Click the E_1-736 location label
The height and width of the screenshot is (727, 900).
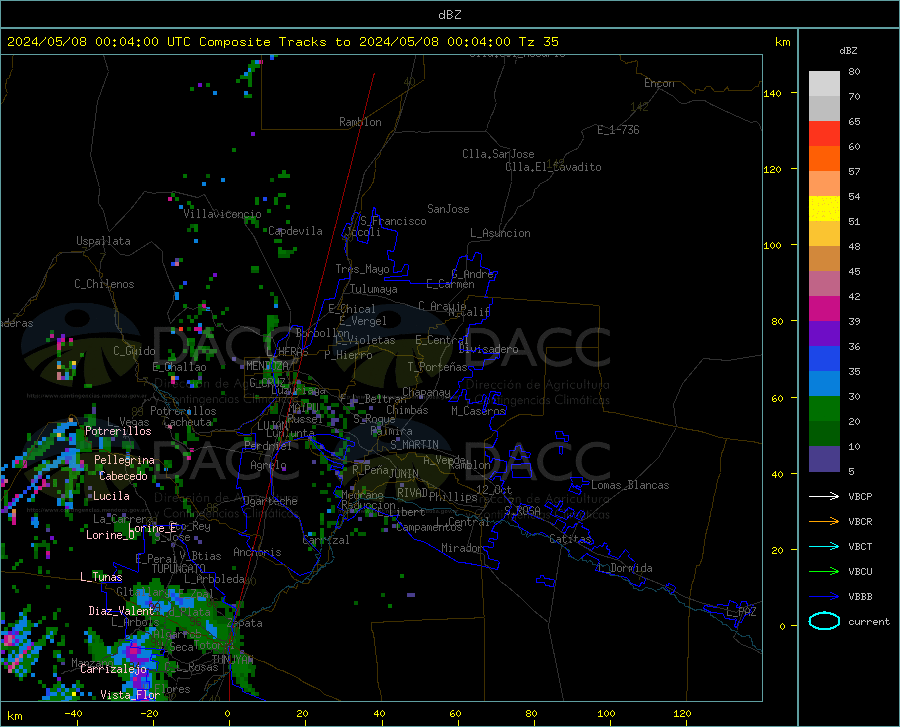point(618,130)
